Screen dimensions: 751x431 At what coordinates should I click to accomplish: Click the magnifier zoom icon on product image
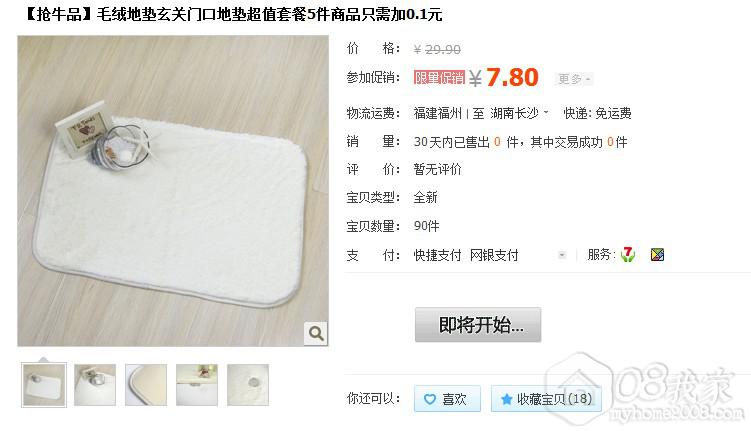[x=316, y=333]
